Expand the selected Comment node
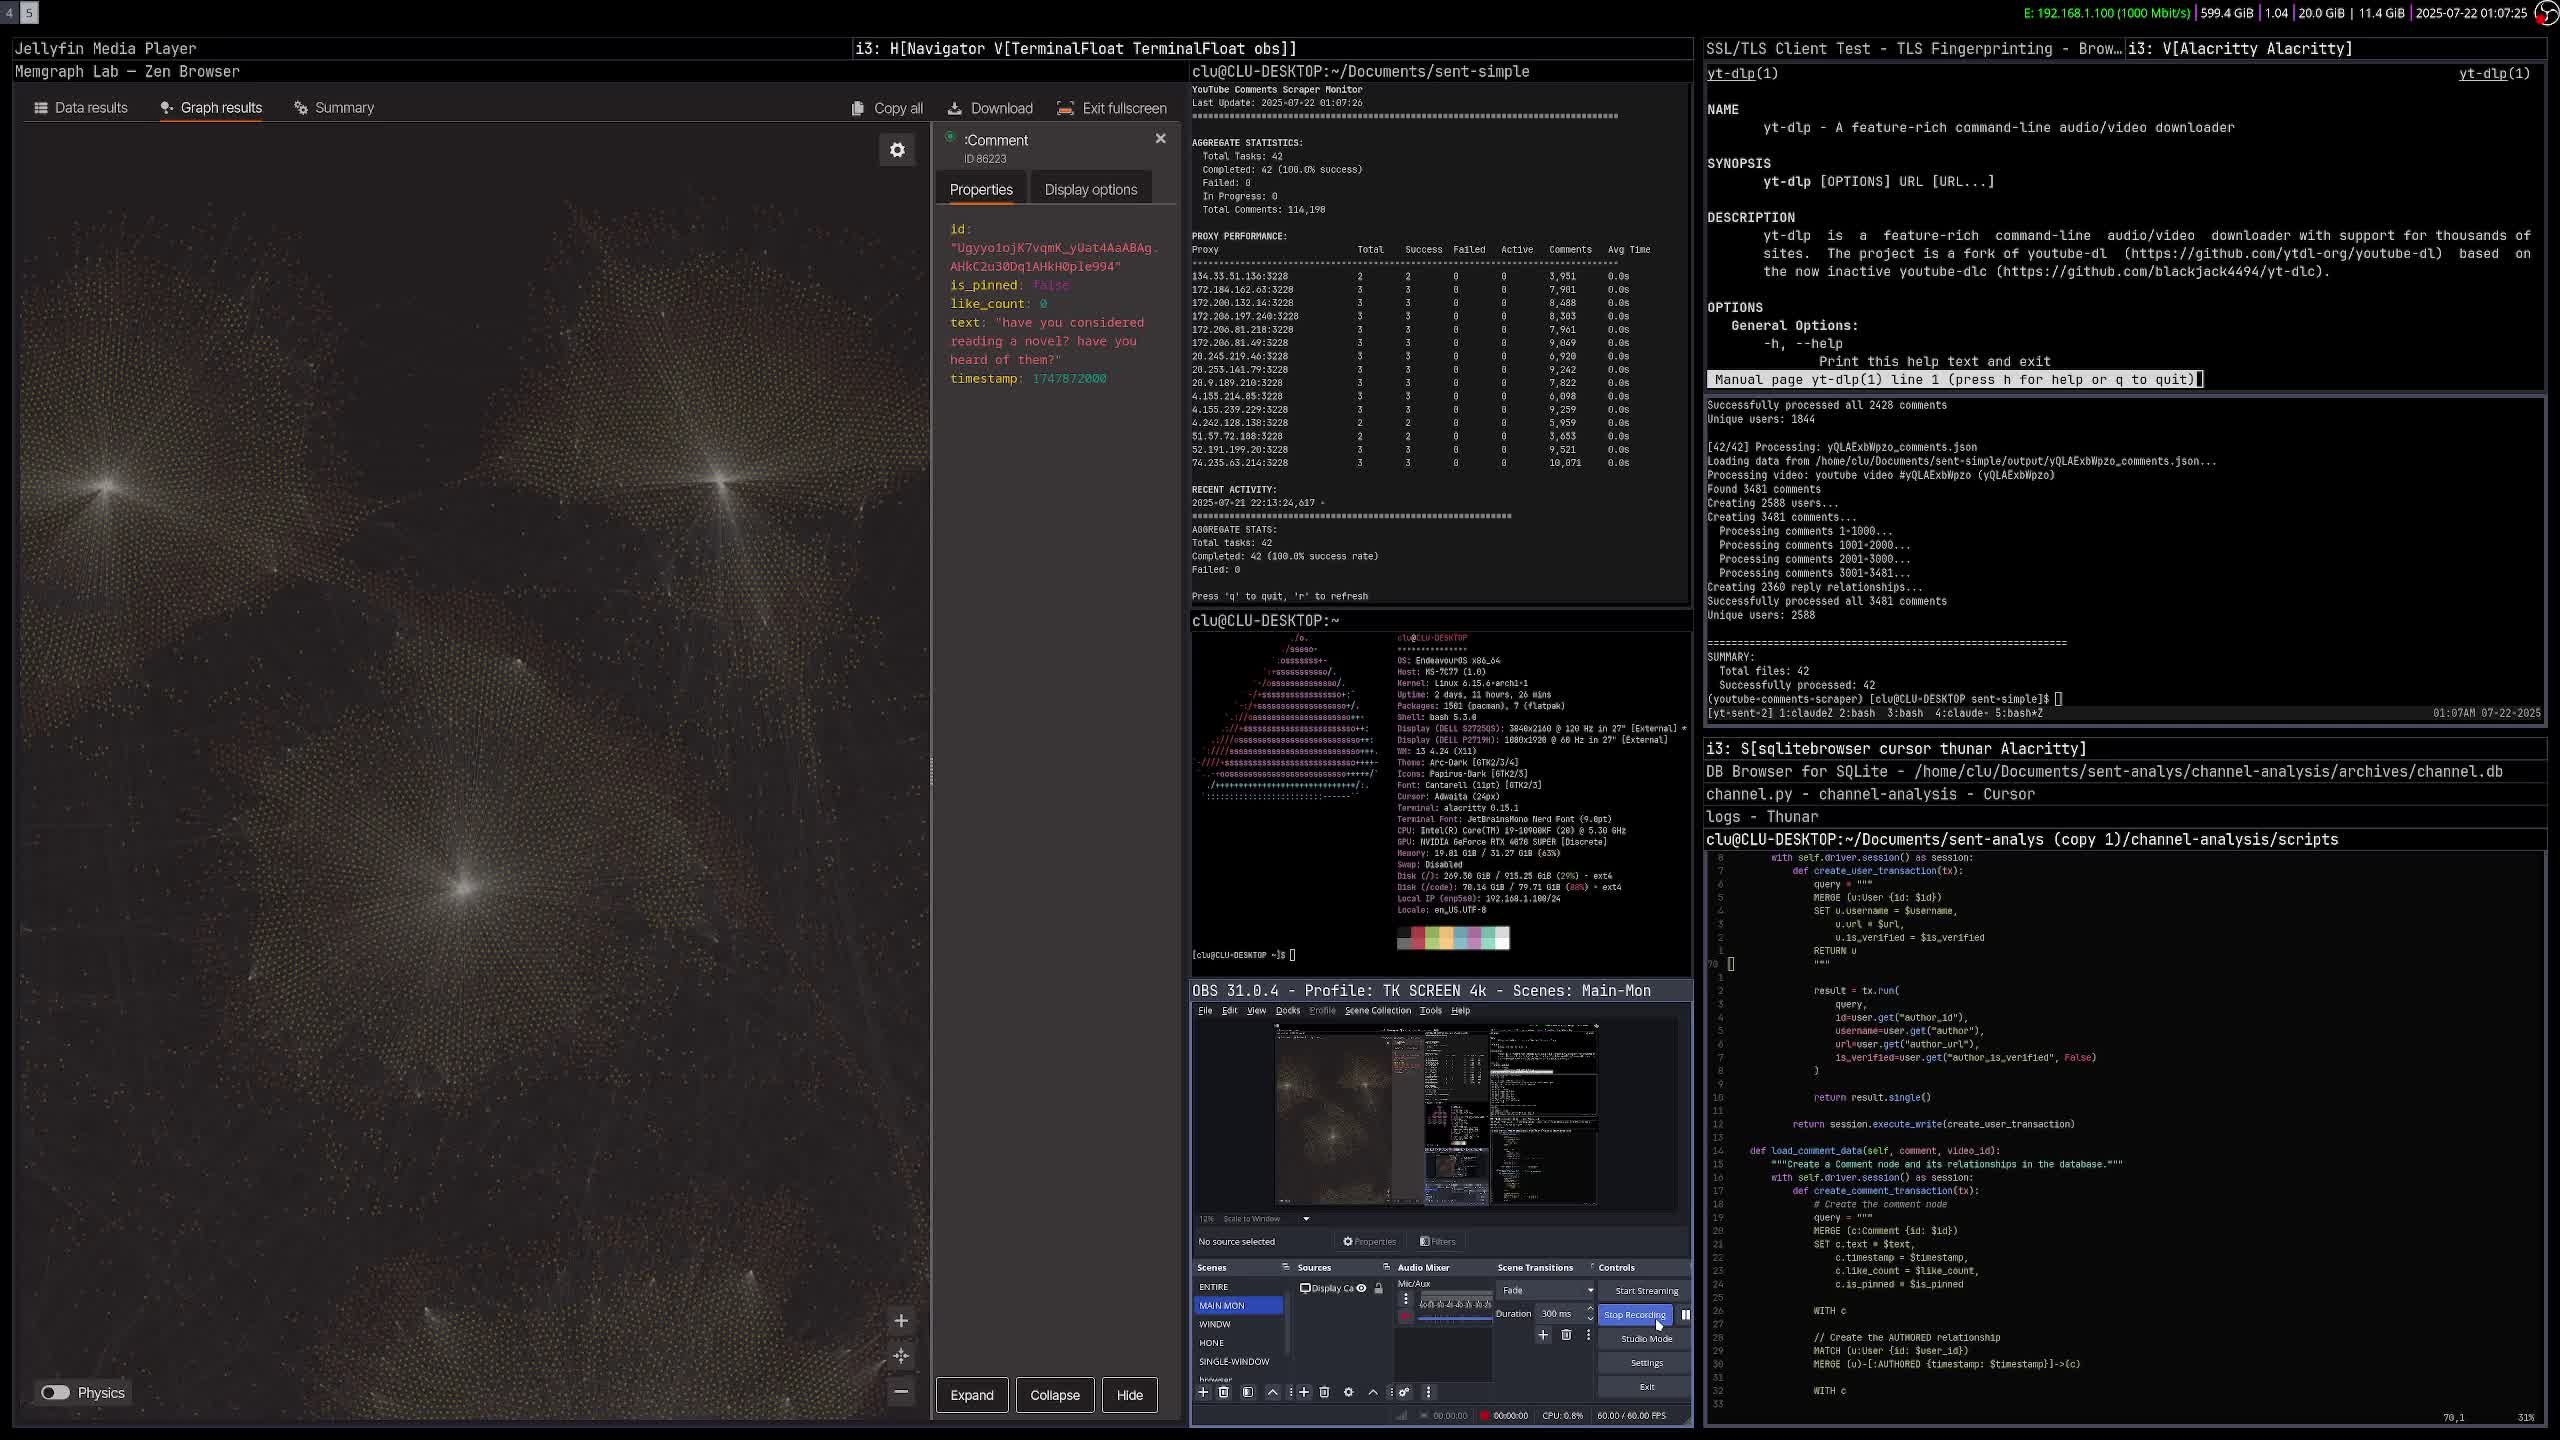The image size is (2560, 1440). (x=972, y=1395)
